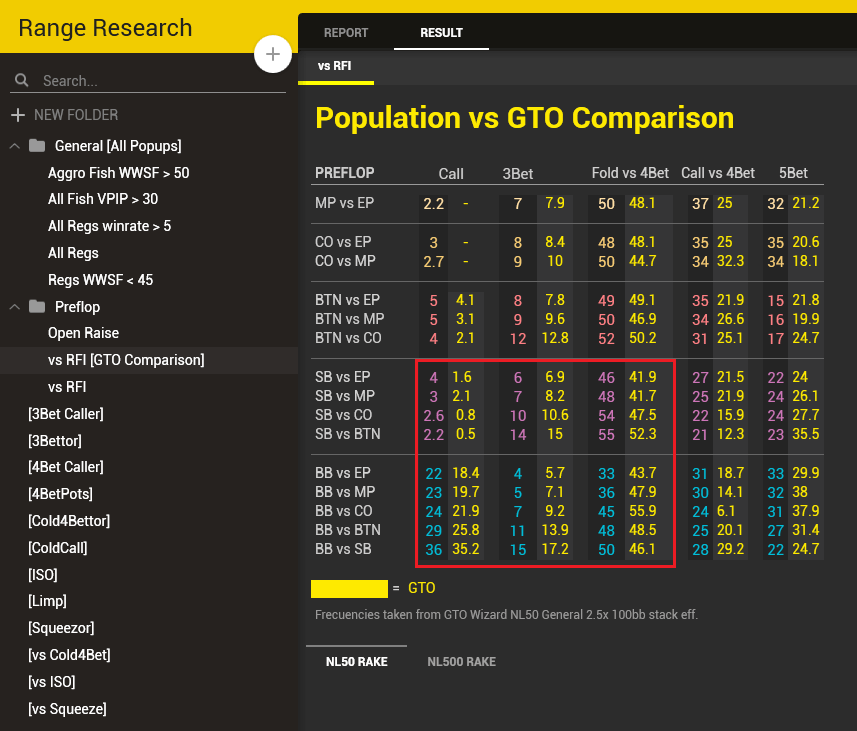Image resolution: width=857 pixels, height=731 pixels.
Task: Click the plus icon beside NEW FOLDER
Action: (x=18, y=115)
